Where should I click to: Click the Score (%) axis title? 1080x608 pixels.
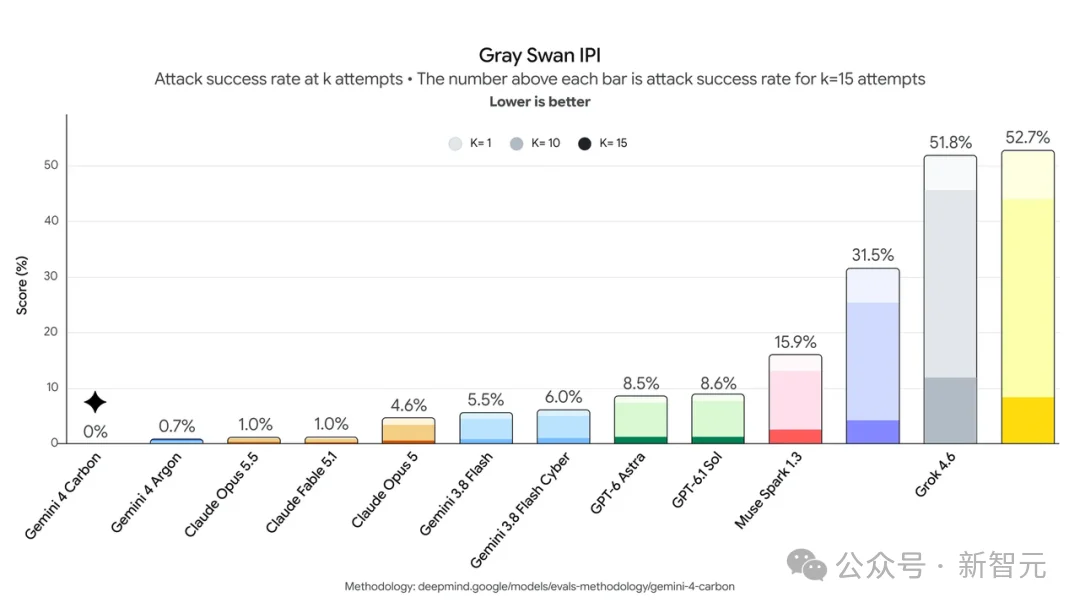coord(22,286)
